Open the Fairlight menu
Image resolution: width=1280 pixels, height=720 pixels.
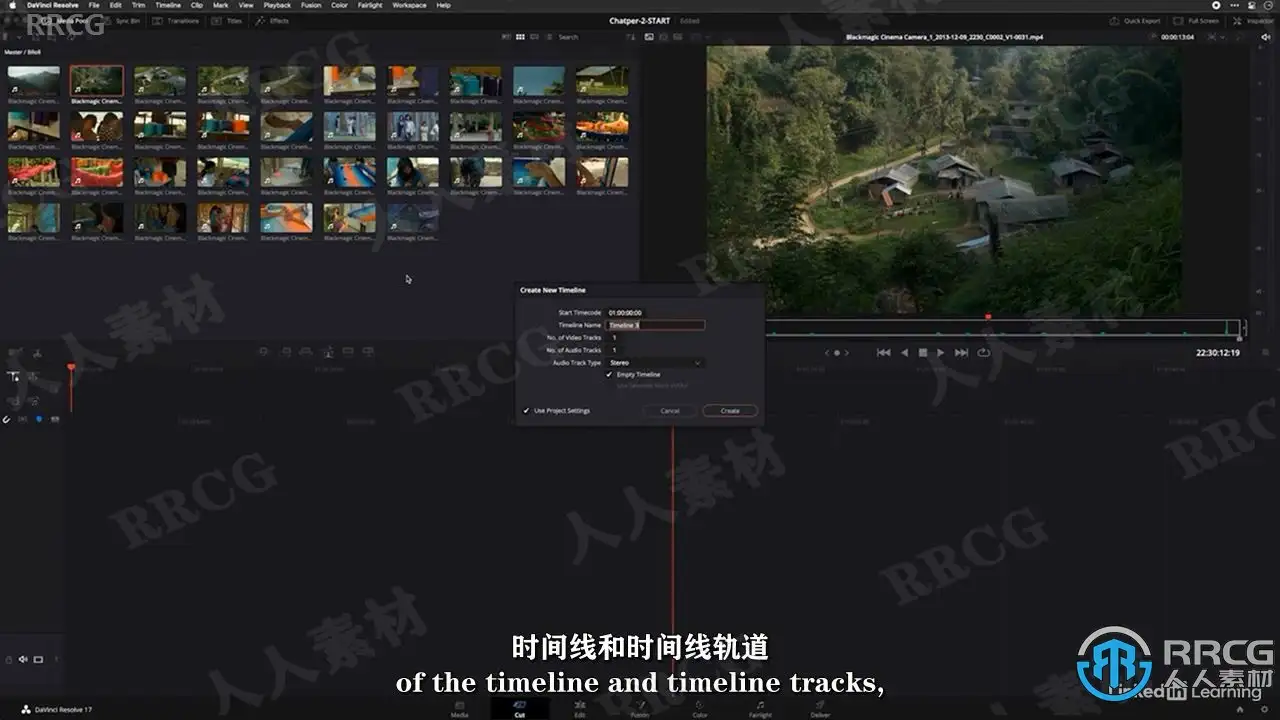(370, 5)
